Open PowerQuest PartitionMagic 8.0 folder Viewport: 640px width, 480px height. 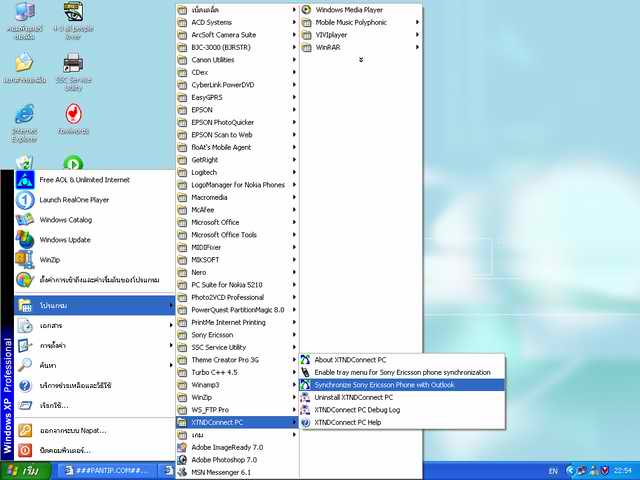(237, 310)
